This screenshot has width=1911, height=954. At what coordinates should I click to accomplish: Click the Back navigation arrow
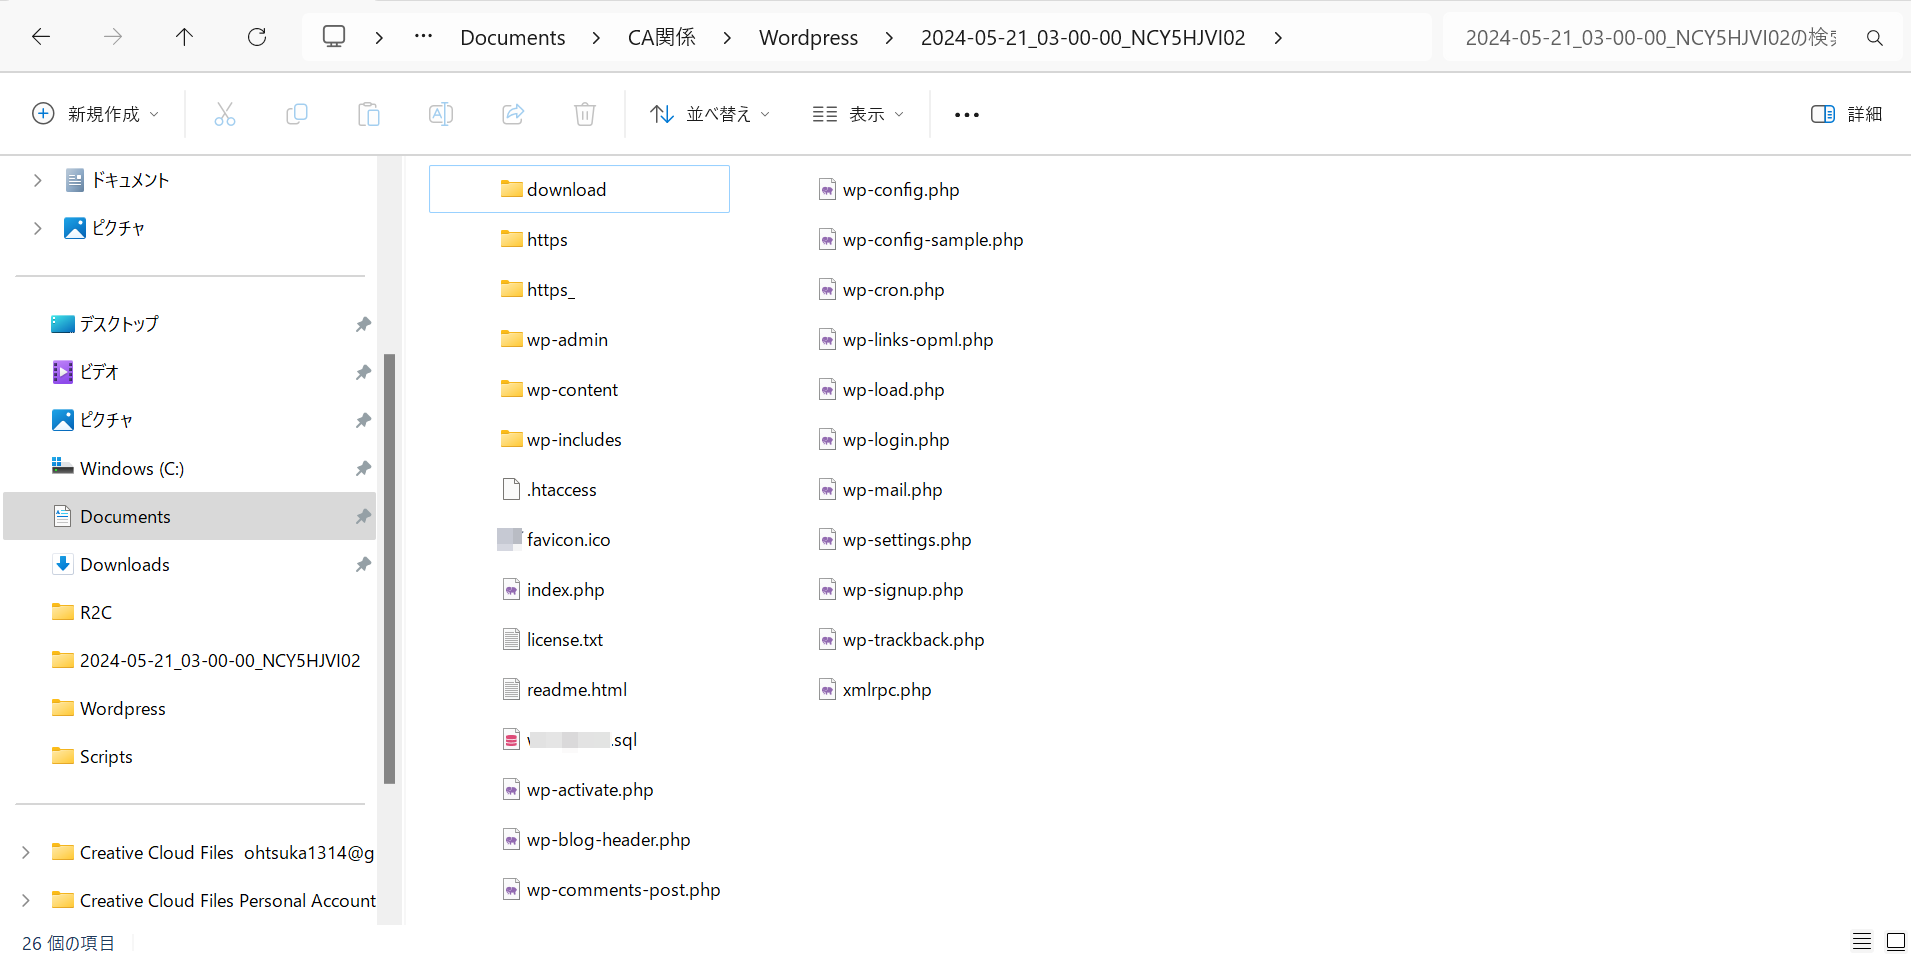[x=41, y=37]
